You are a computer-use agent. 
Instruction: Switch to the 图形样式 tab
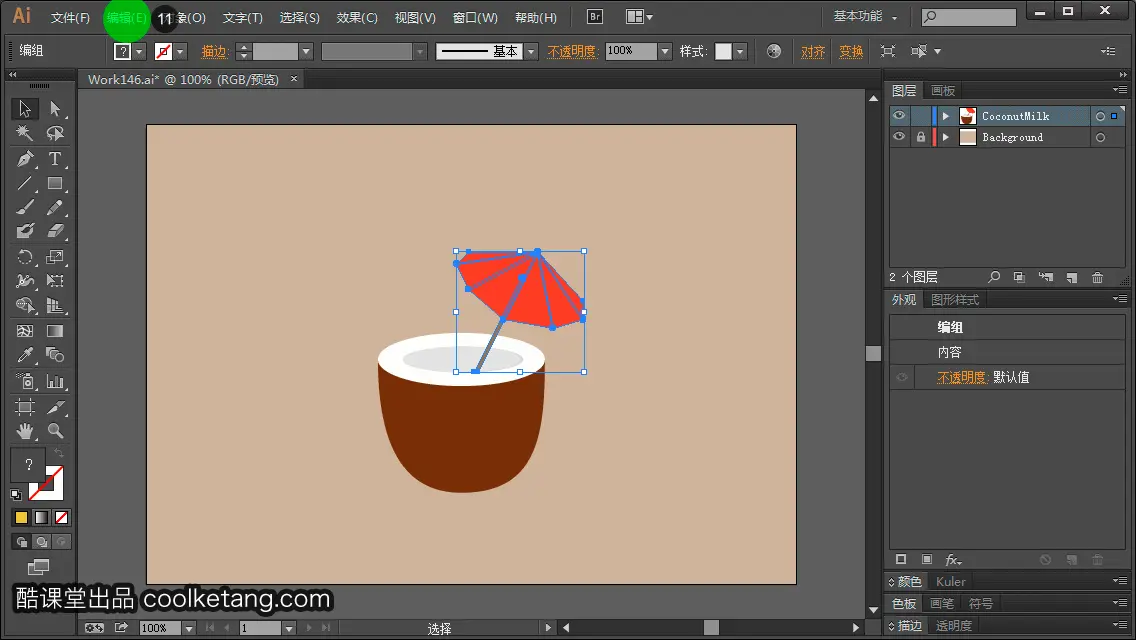(955, 300)
